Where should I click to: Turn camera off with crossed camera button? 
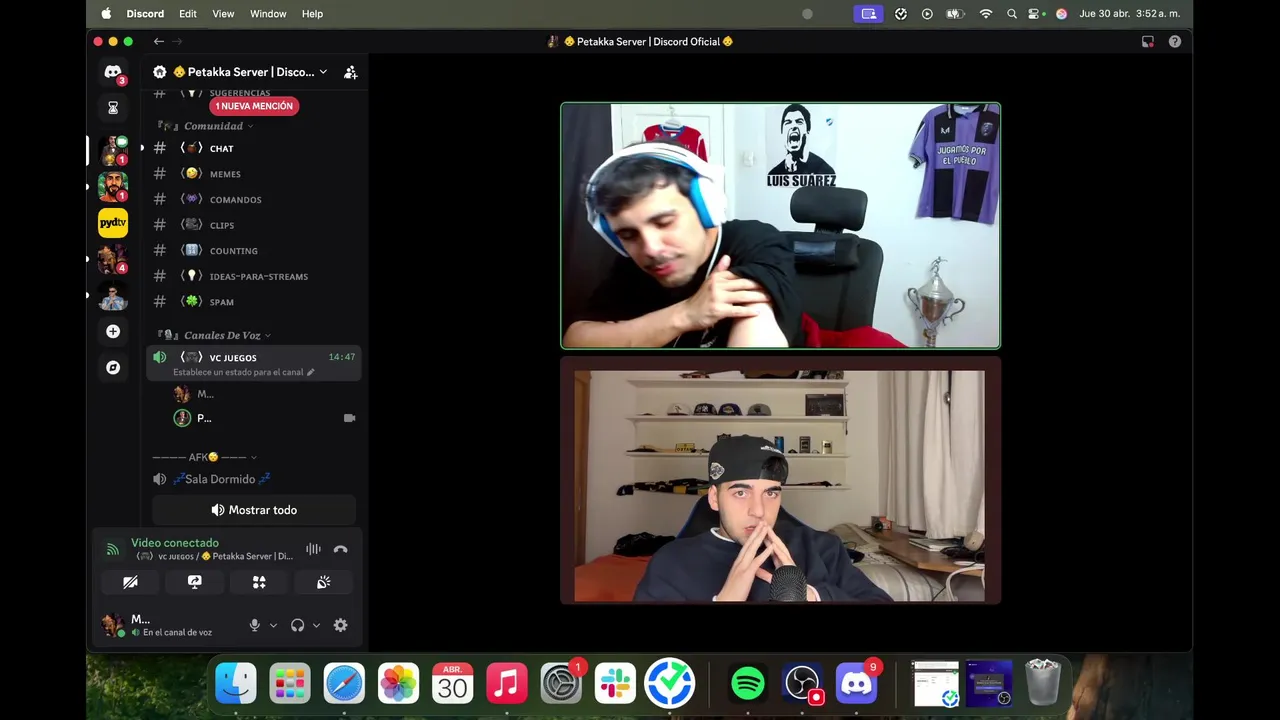click(130, 582)
